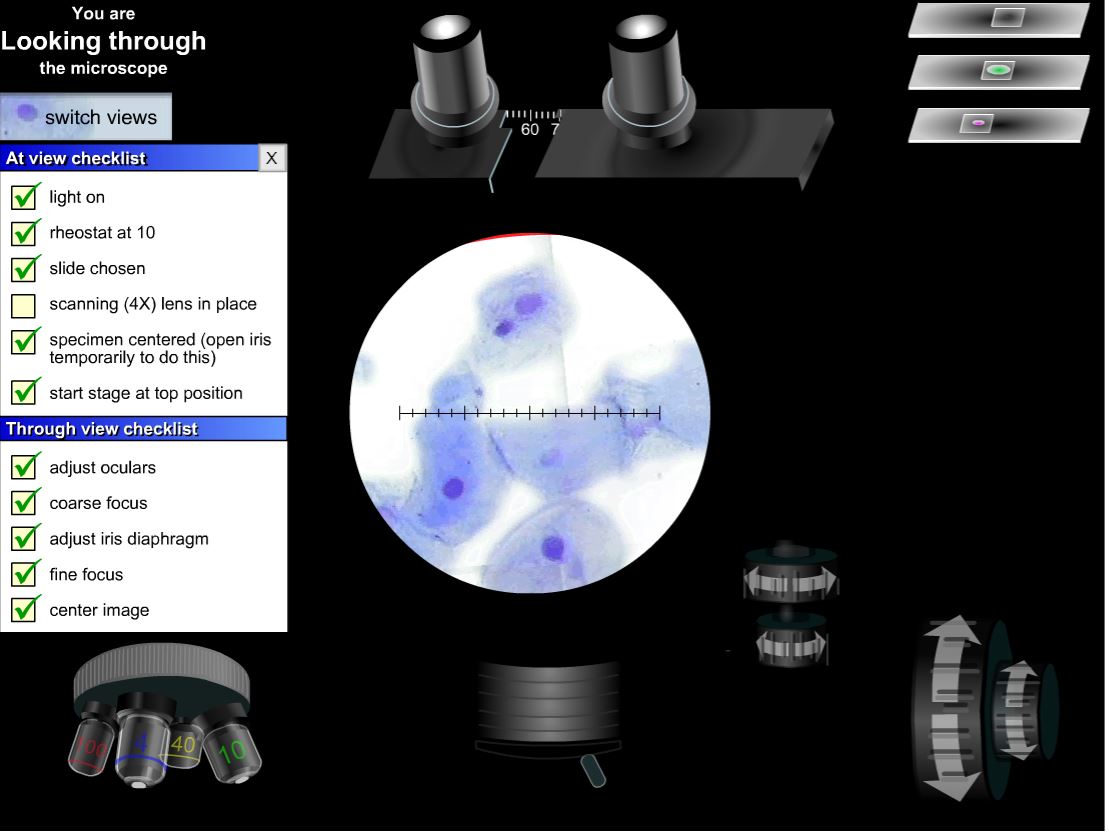Uncheck the light on checkbox

(25, 197)
